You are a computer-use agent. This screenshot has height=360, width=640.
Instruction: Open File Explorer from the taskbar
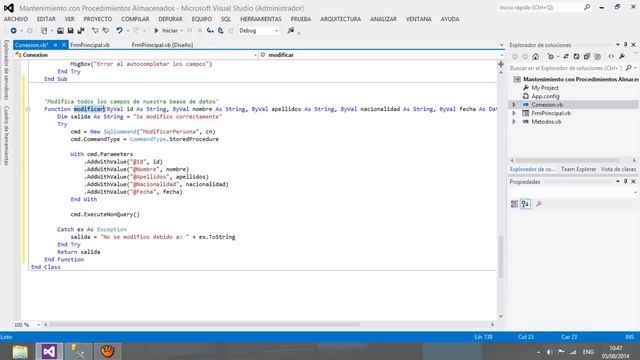click(20, 351)
